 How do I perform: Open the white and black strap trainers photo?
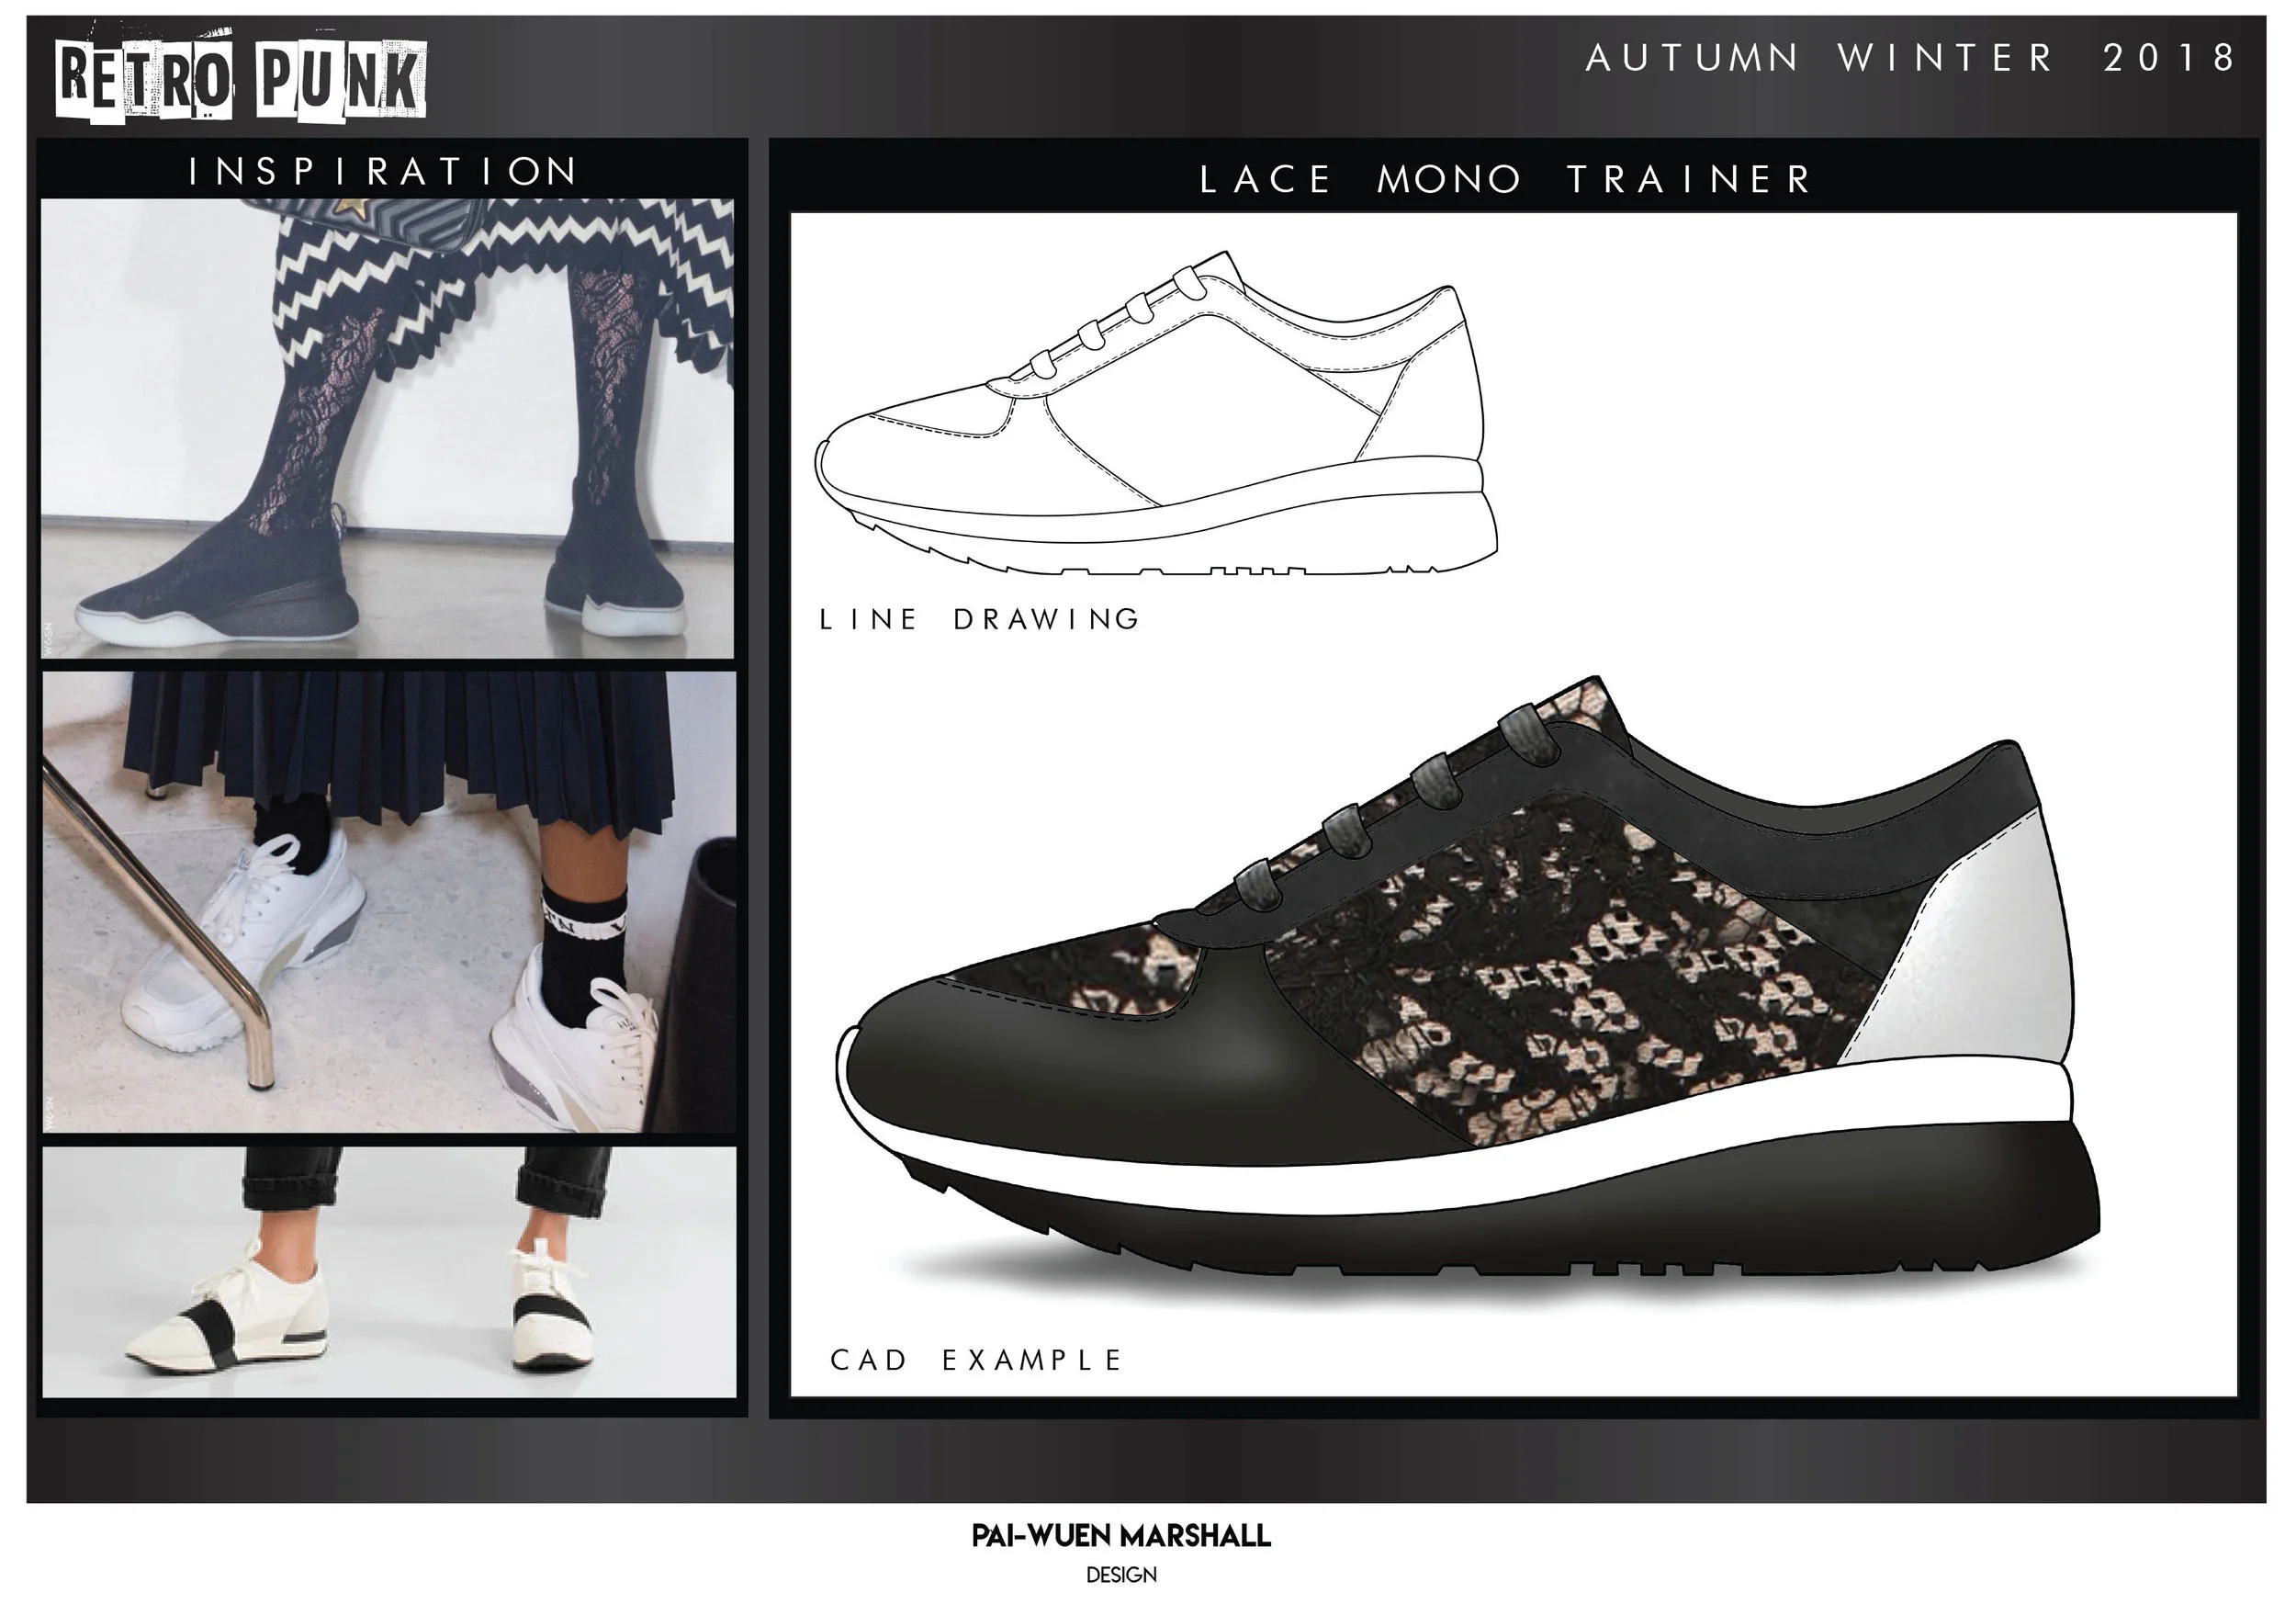coord(389,1271)
